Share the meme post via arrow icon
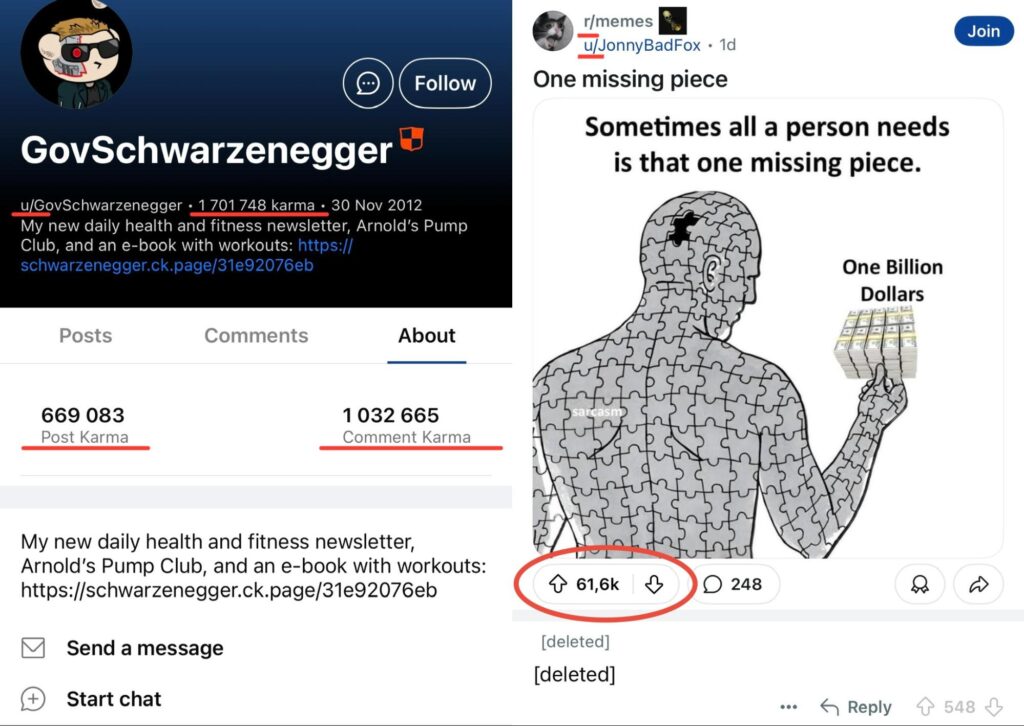 click(x=978, y=584)
